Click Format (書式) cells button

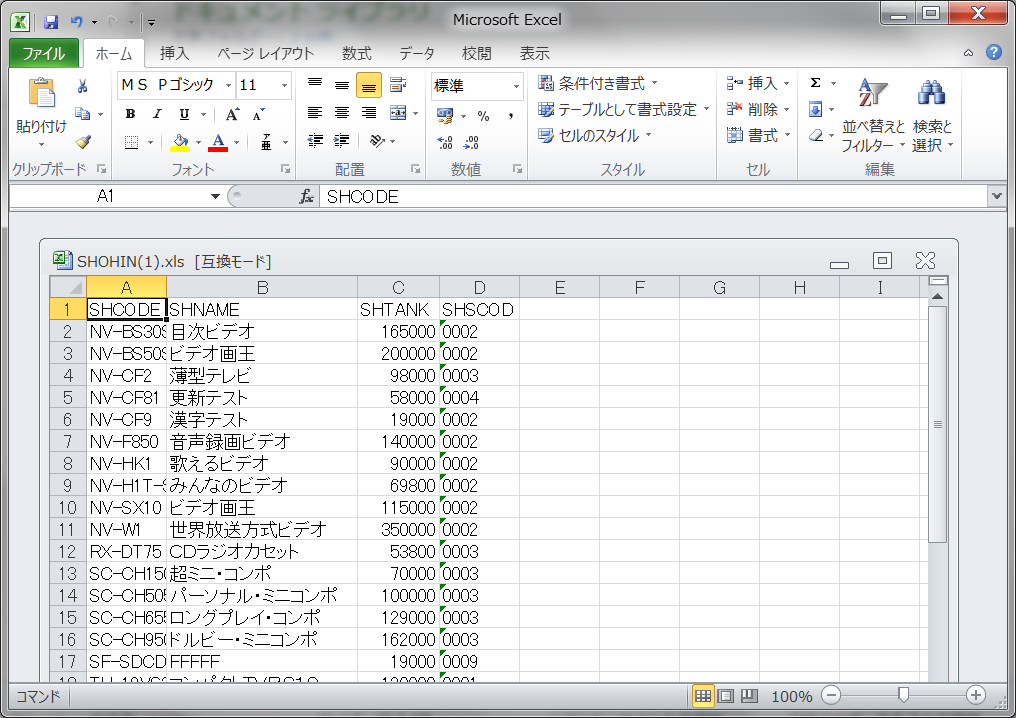[757, 135]
